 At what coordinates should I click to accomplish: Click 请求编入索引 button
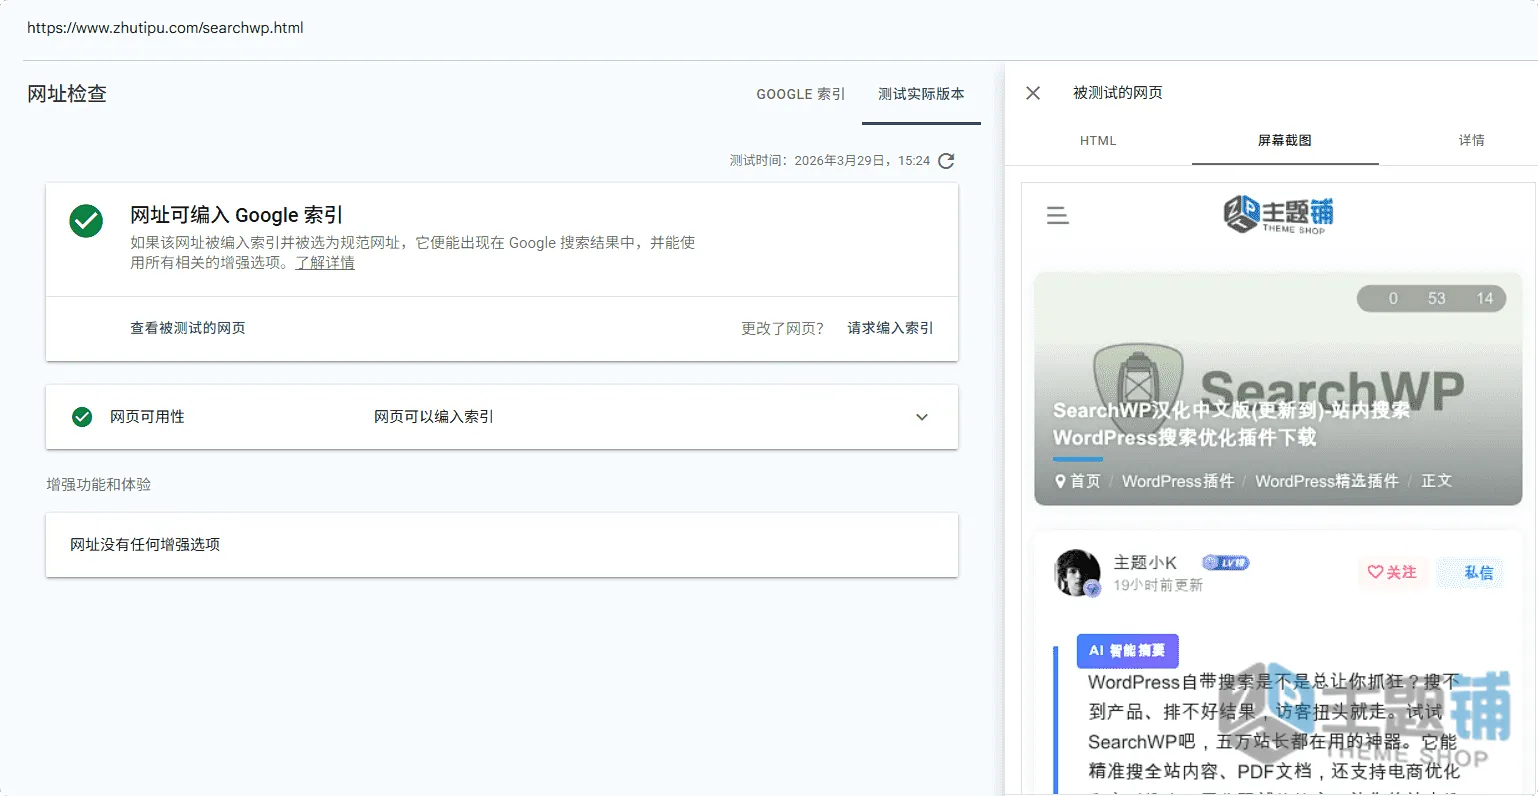pyautogui.click(x=890, y=328)
